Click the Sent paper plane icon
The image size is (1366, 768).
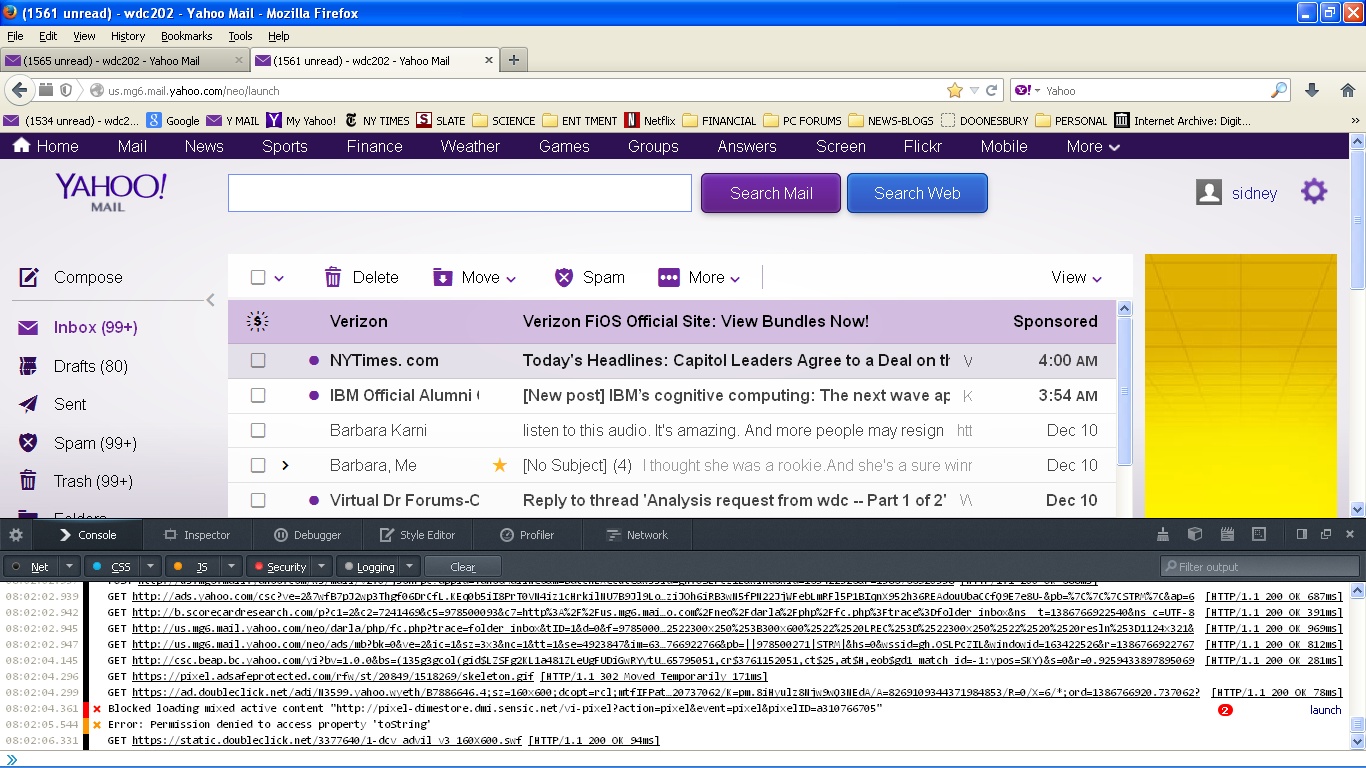[29, 404]
